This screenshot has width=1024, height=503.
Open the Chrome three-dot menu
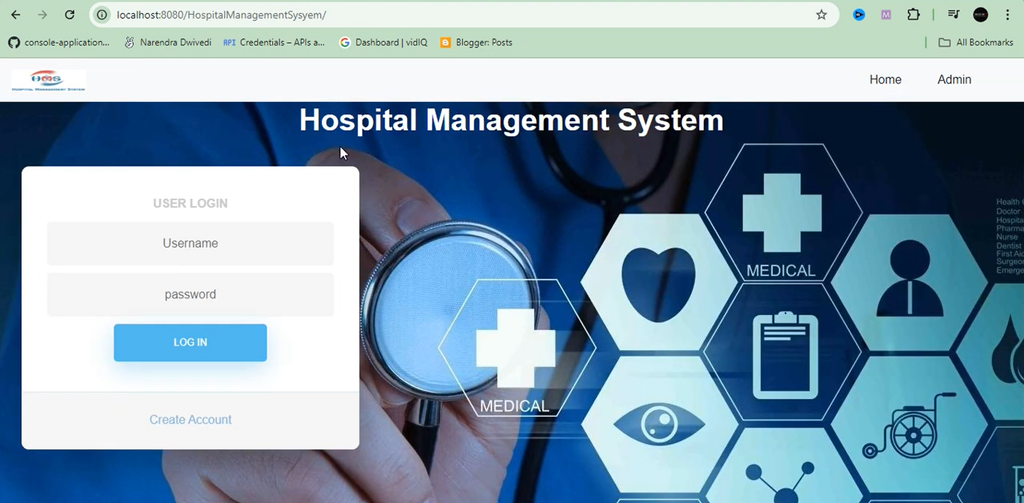coord(1007,14)
